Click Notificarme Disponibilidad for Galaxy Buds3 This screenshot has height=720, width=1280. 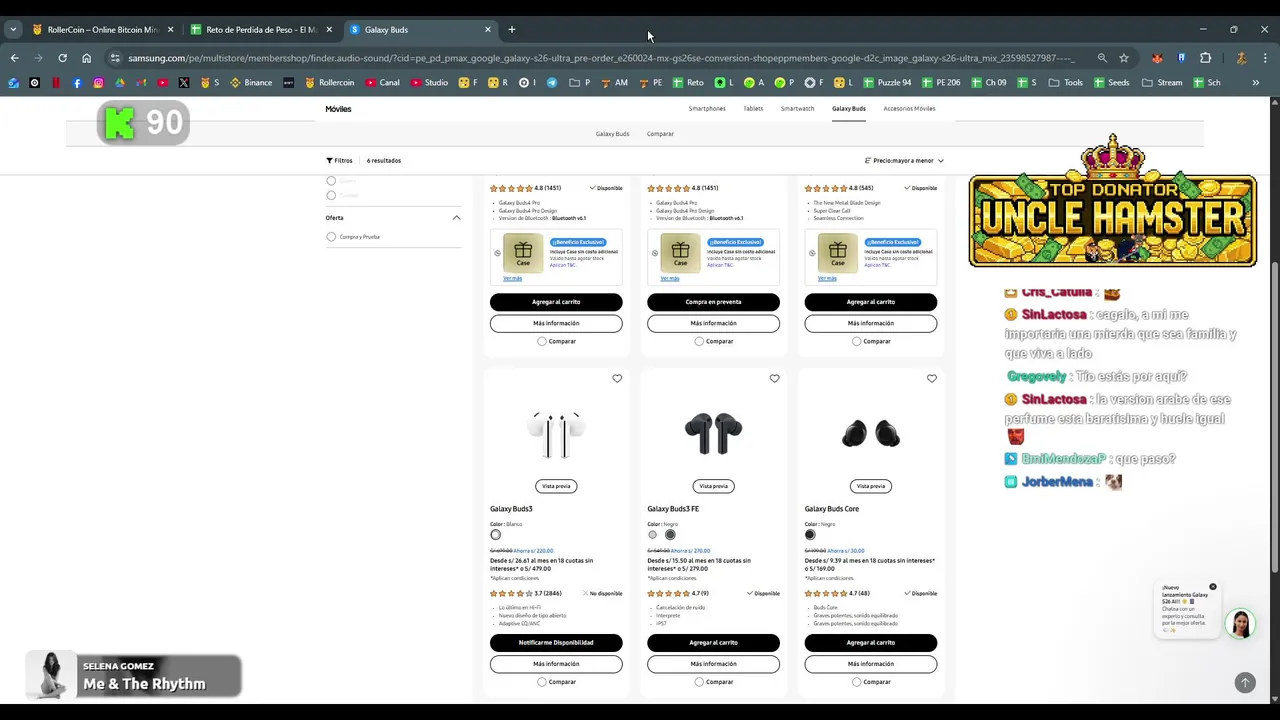[x=556, y=642]
